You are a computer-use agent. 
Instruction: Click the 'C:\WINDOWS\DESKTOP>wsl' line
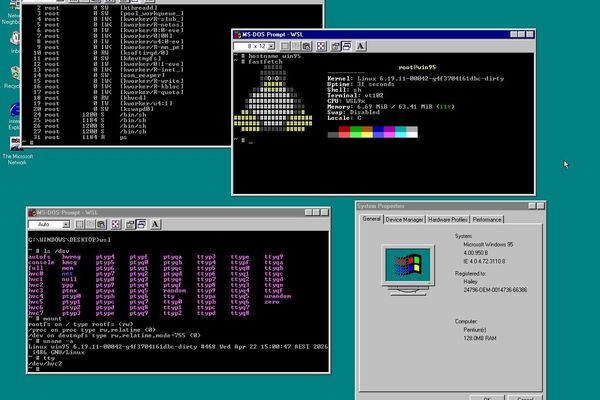(69, 240)
